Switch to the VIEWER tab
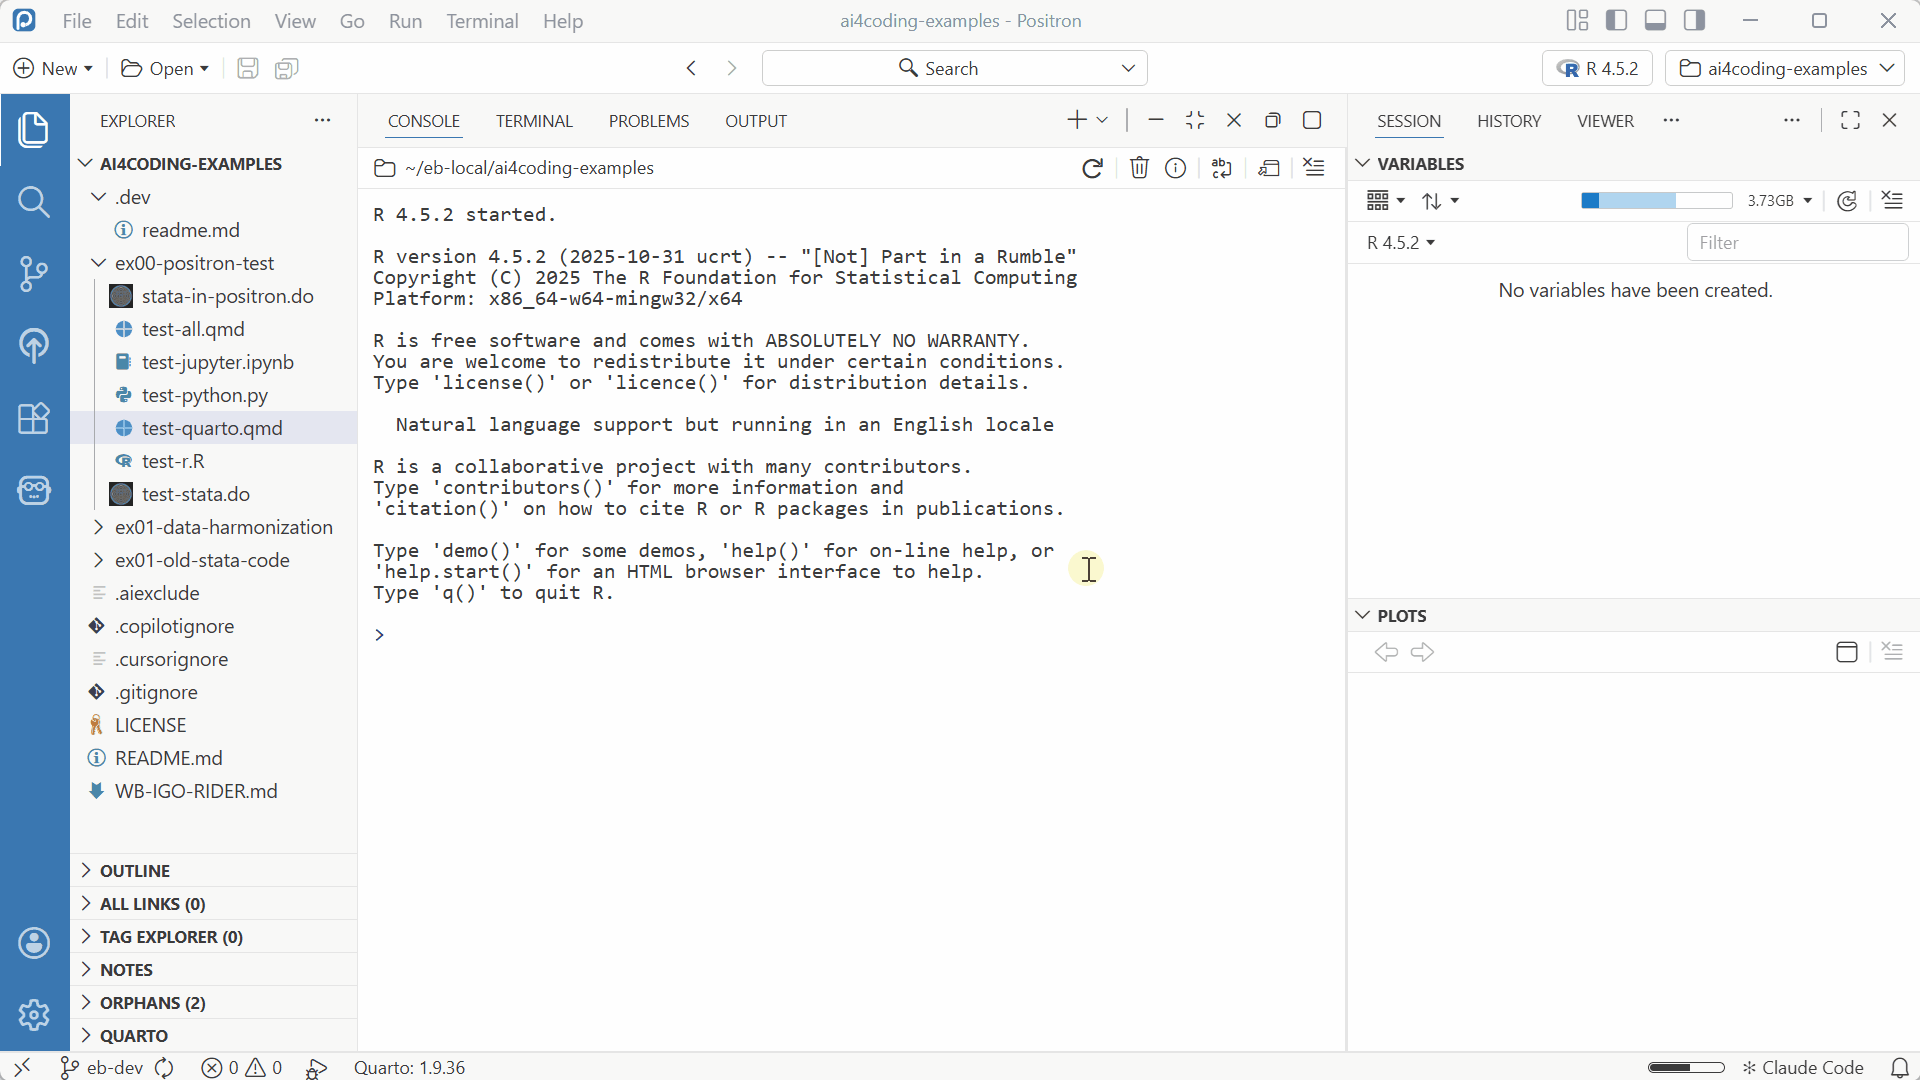Screen dimensions: 1920x1080 click(1605, 121)
